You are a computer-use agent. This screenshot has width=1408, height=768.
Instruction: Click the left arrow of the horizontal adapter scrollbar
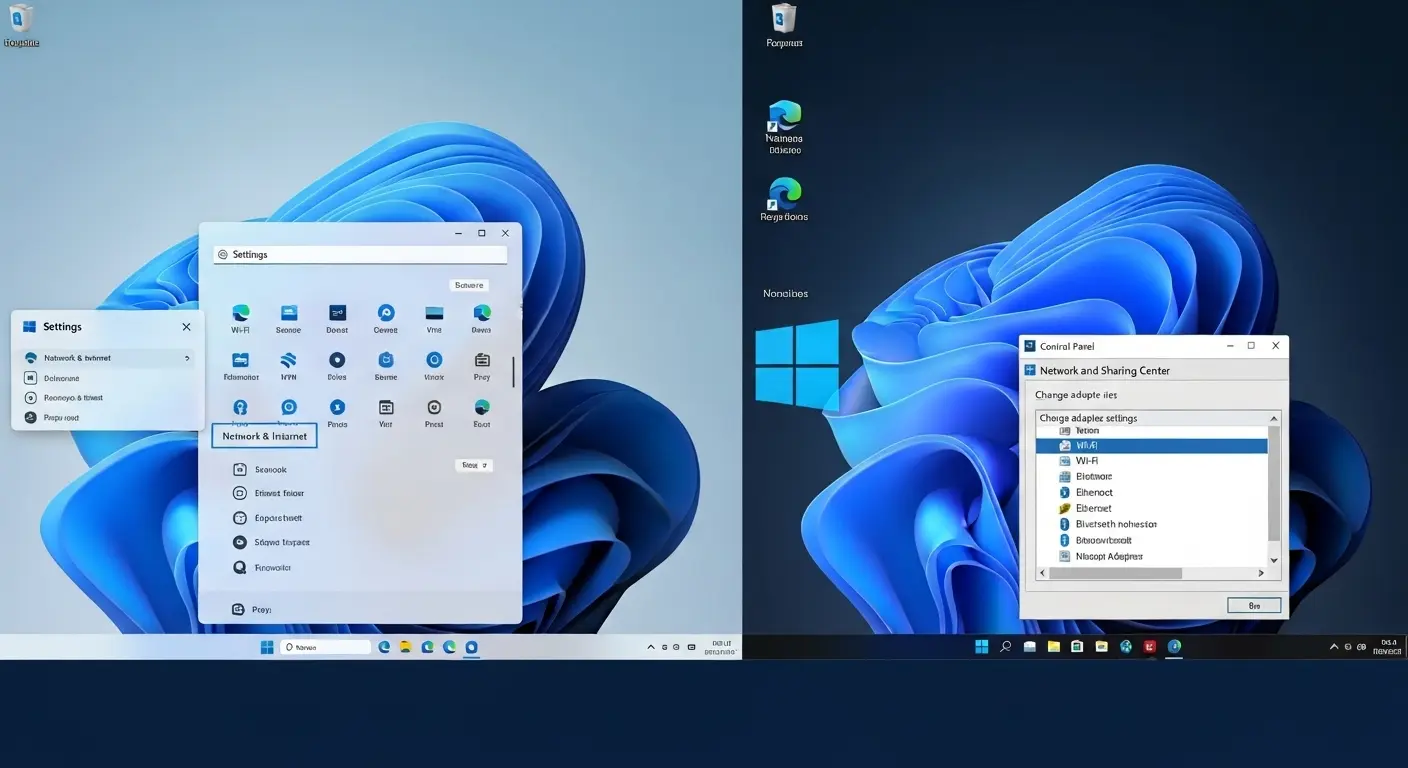coord(1042,574)
